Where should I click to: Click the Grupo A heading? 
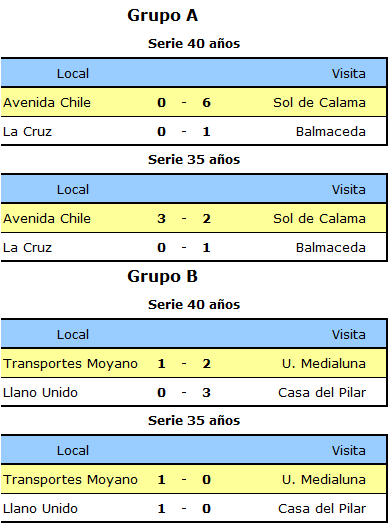coord(162,16)
